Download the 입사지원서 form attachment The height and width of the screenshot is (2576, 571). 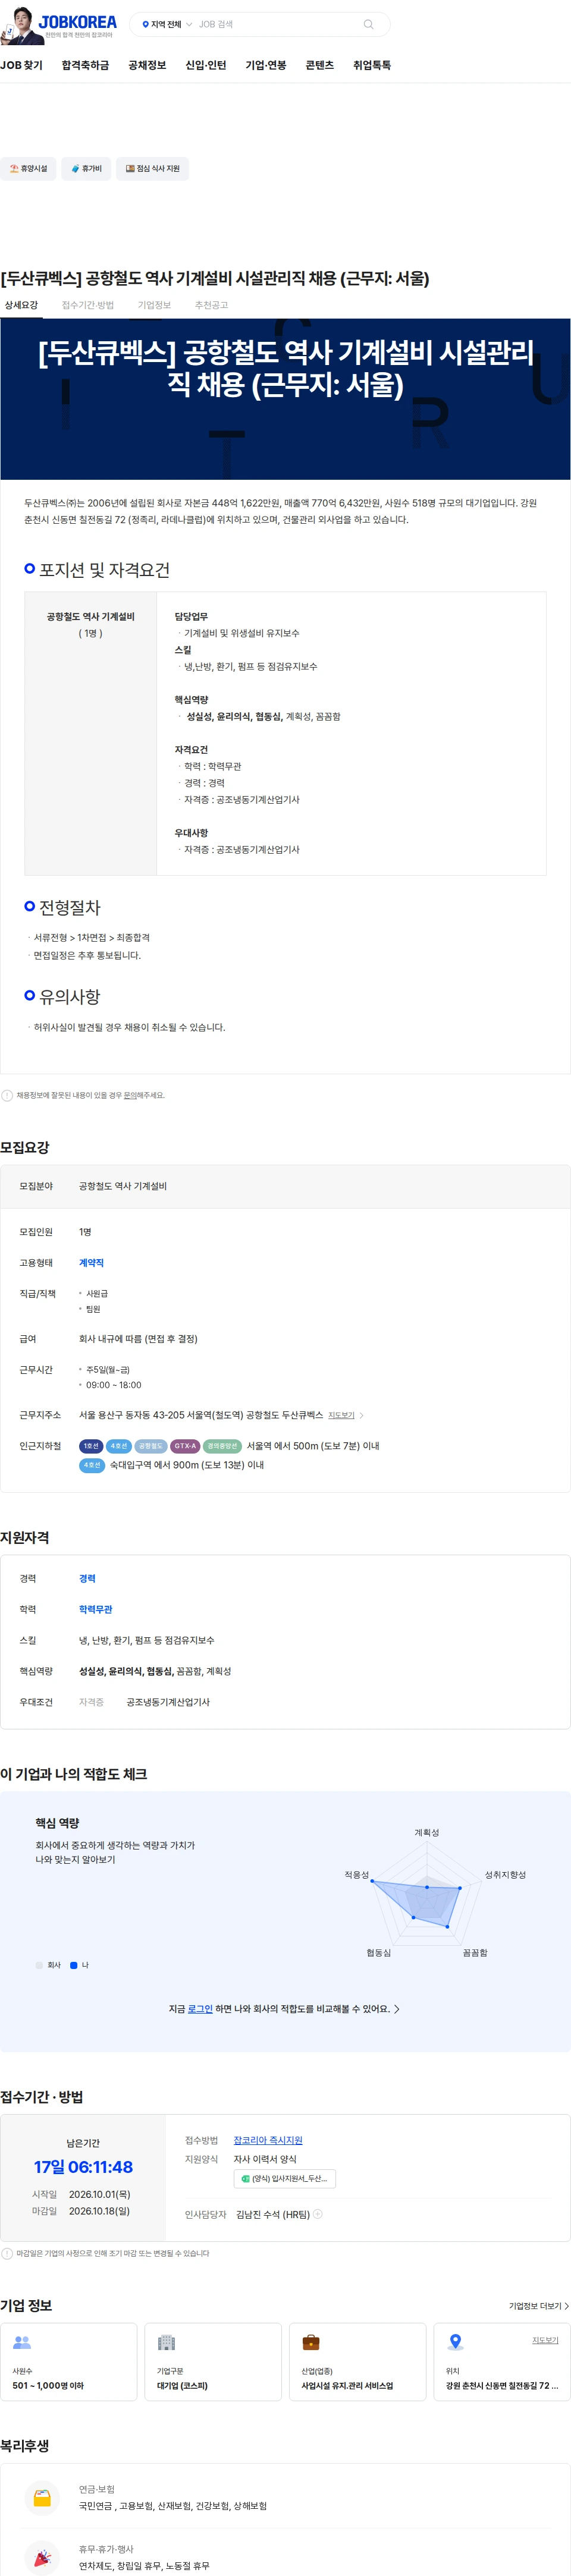click(x=285, y=2179)
